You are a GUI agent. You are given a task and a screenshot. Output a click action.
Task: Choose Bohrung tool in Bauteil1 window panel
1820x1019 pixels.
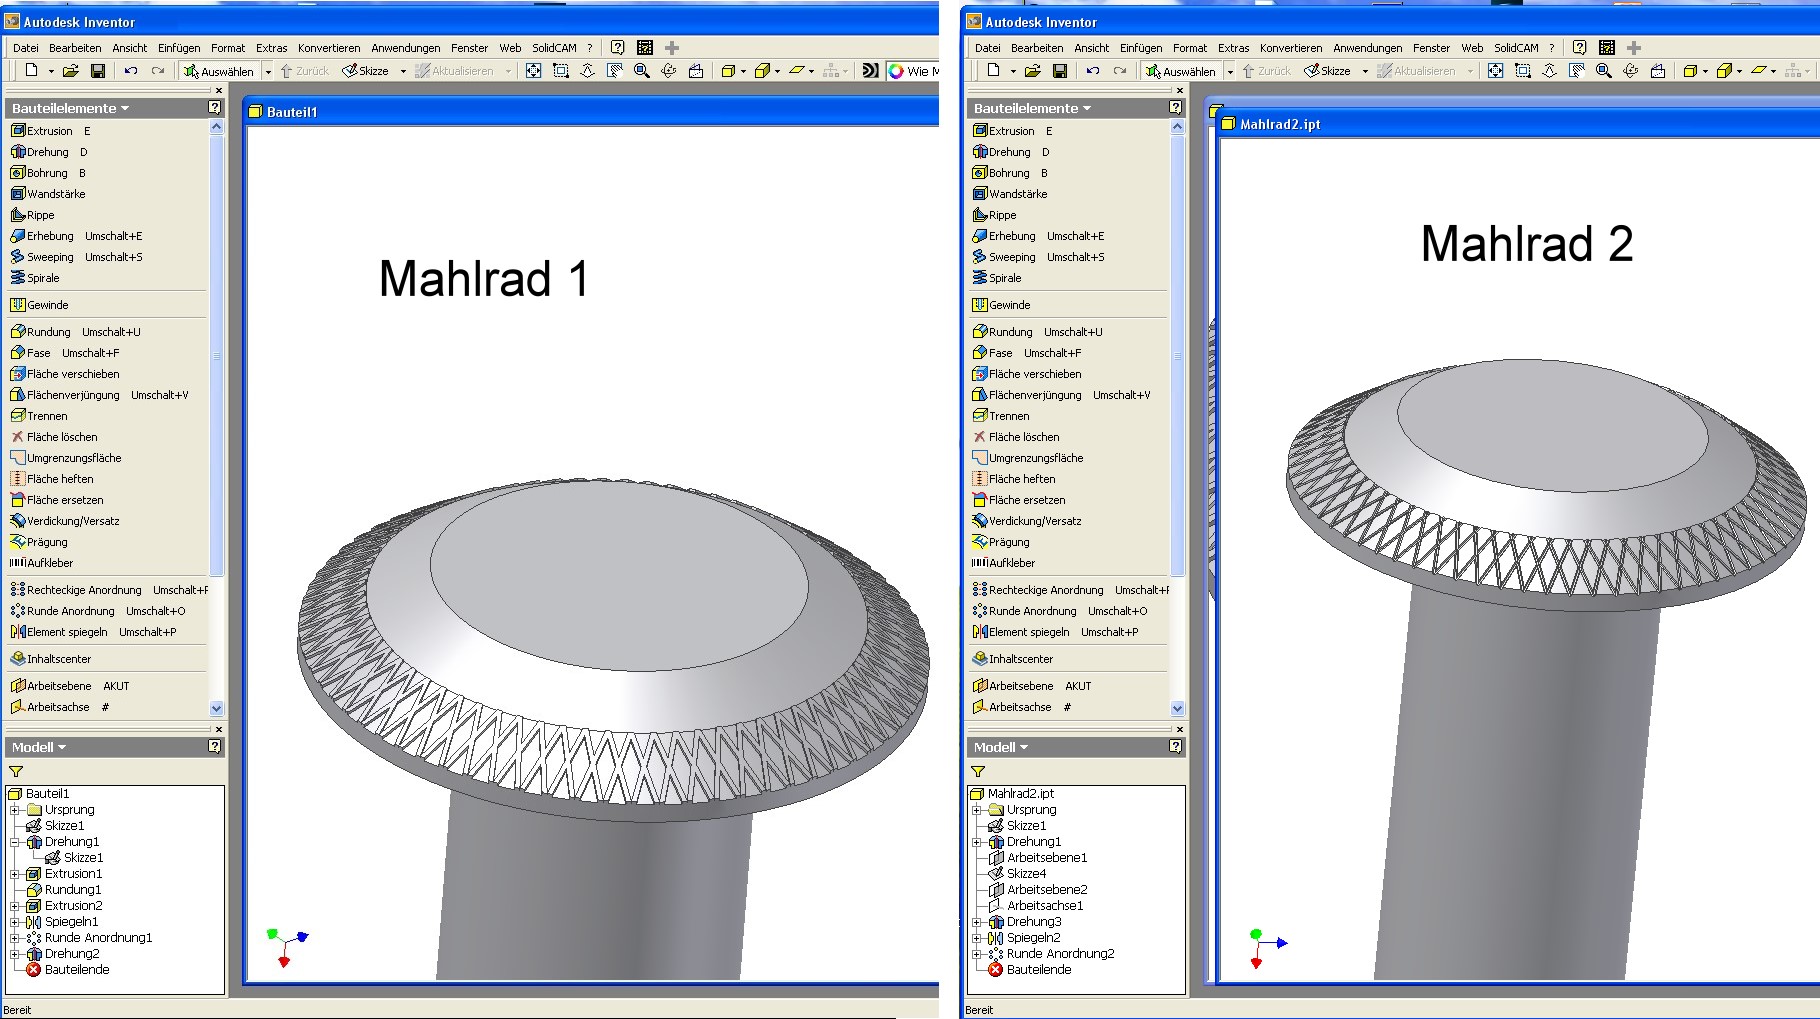pyautogui.click(x=48, y=173)
